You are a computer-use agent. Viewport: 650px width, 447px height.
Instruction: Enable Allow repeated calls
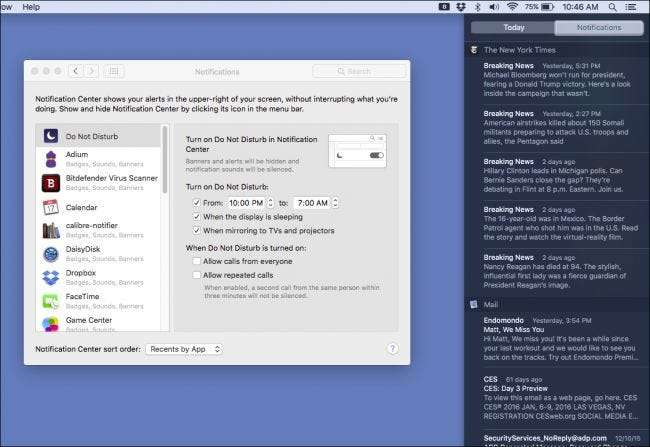(x=196, y=275)
